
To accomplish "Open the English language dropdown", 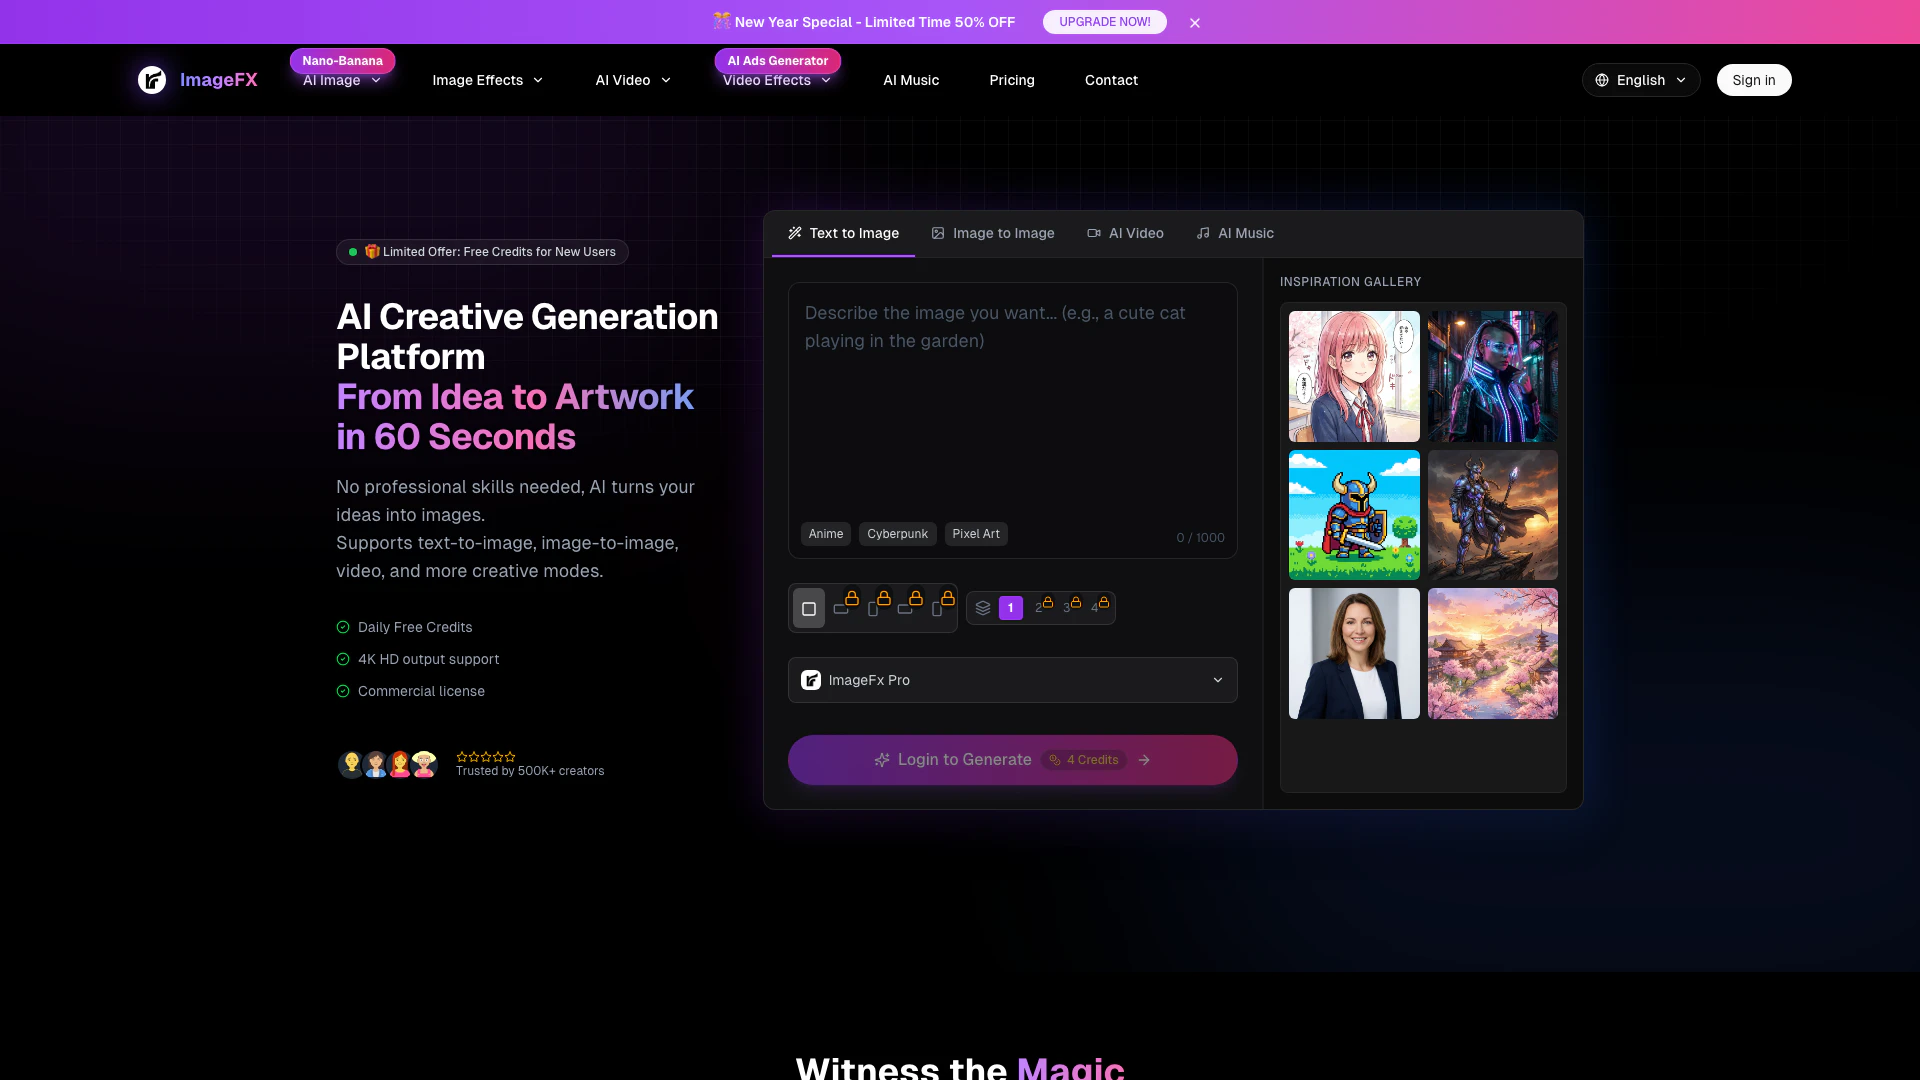I will coord(1641,80).
